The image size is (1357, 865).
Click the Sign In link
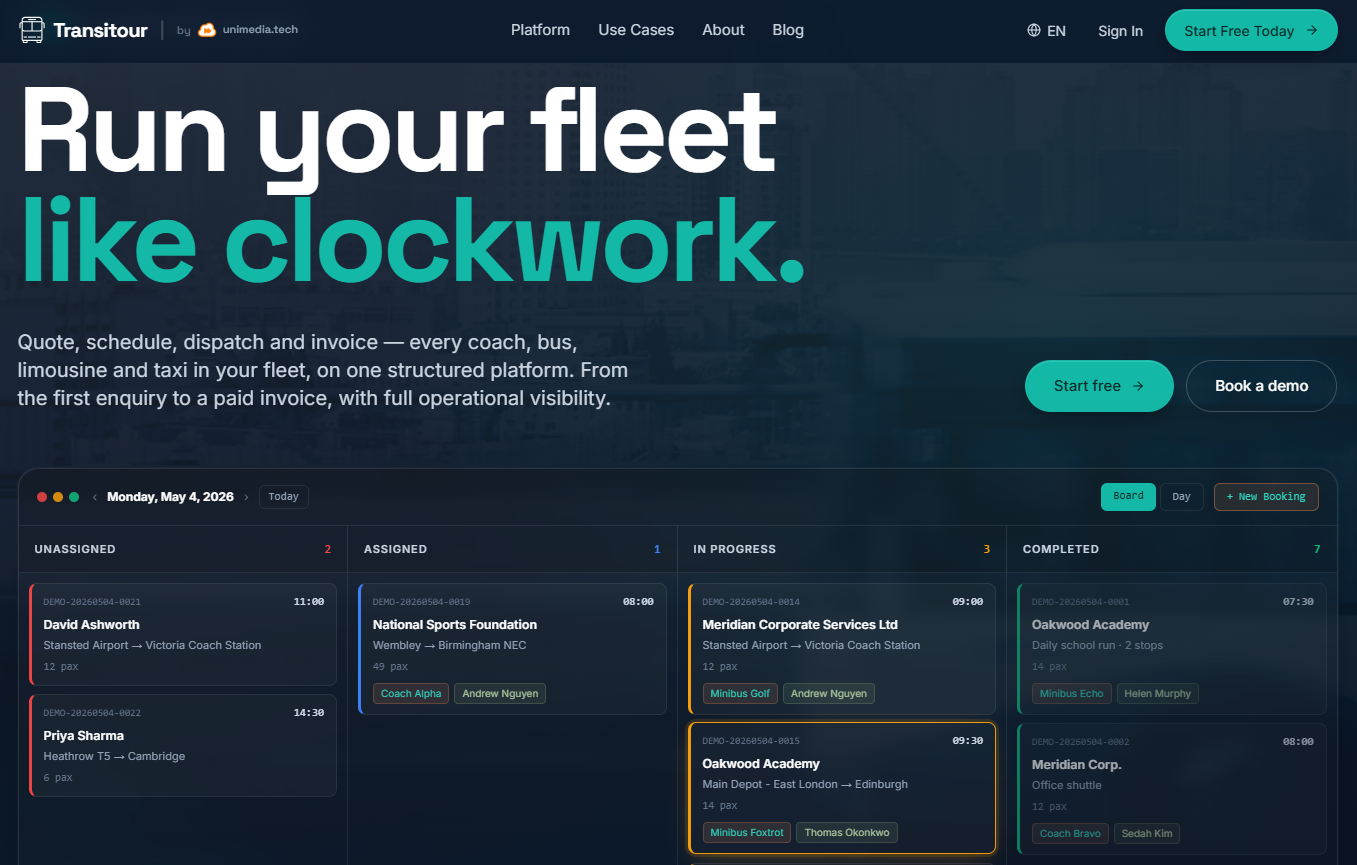pyautogui.click(x=1120, y=31)
